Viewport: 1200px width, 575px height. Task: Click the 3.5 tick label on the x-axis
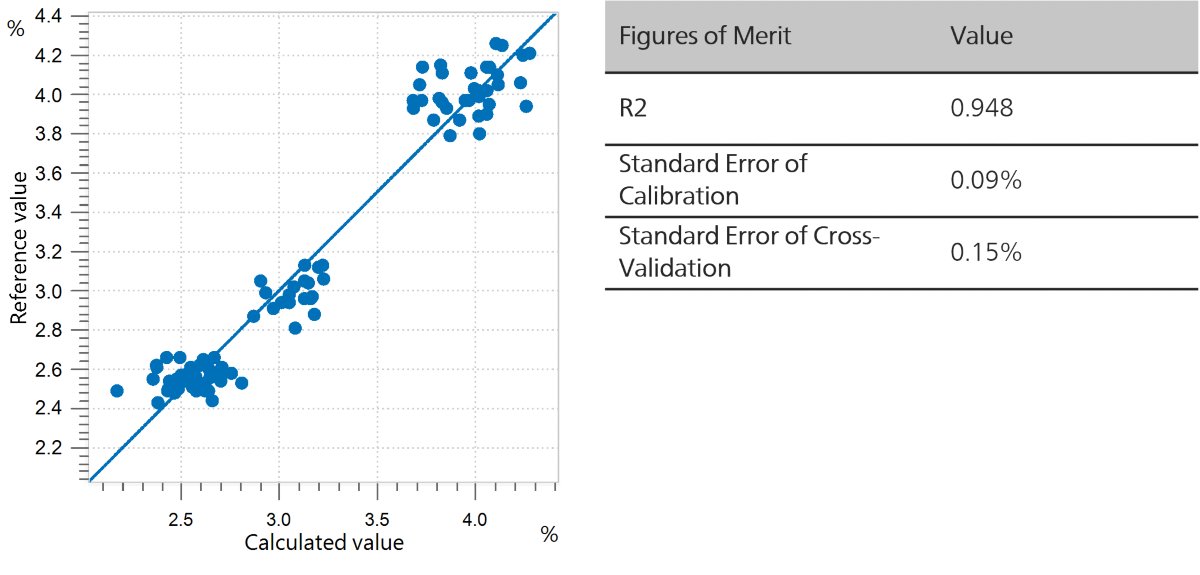click(x=376, y=520)
